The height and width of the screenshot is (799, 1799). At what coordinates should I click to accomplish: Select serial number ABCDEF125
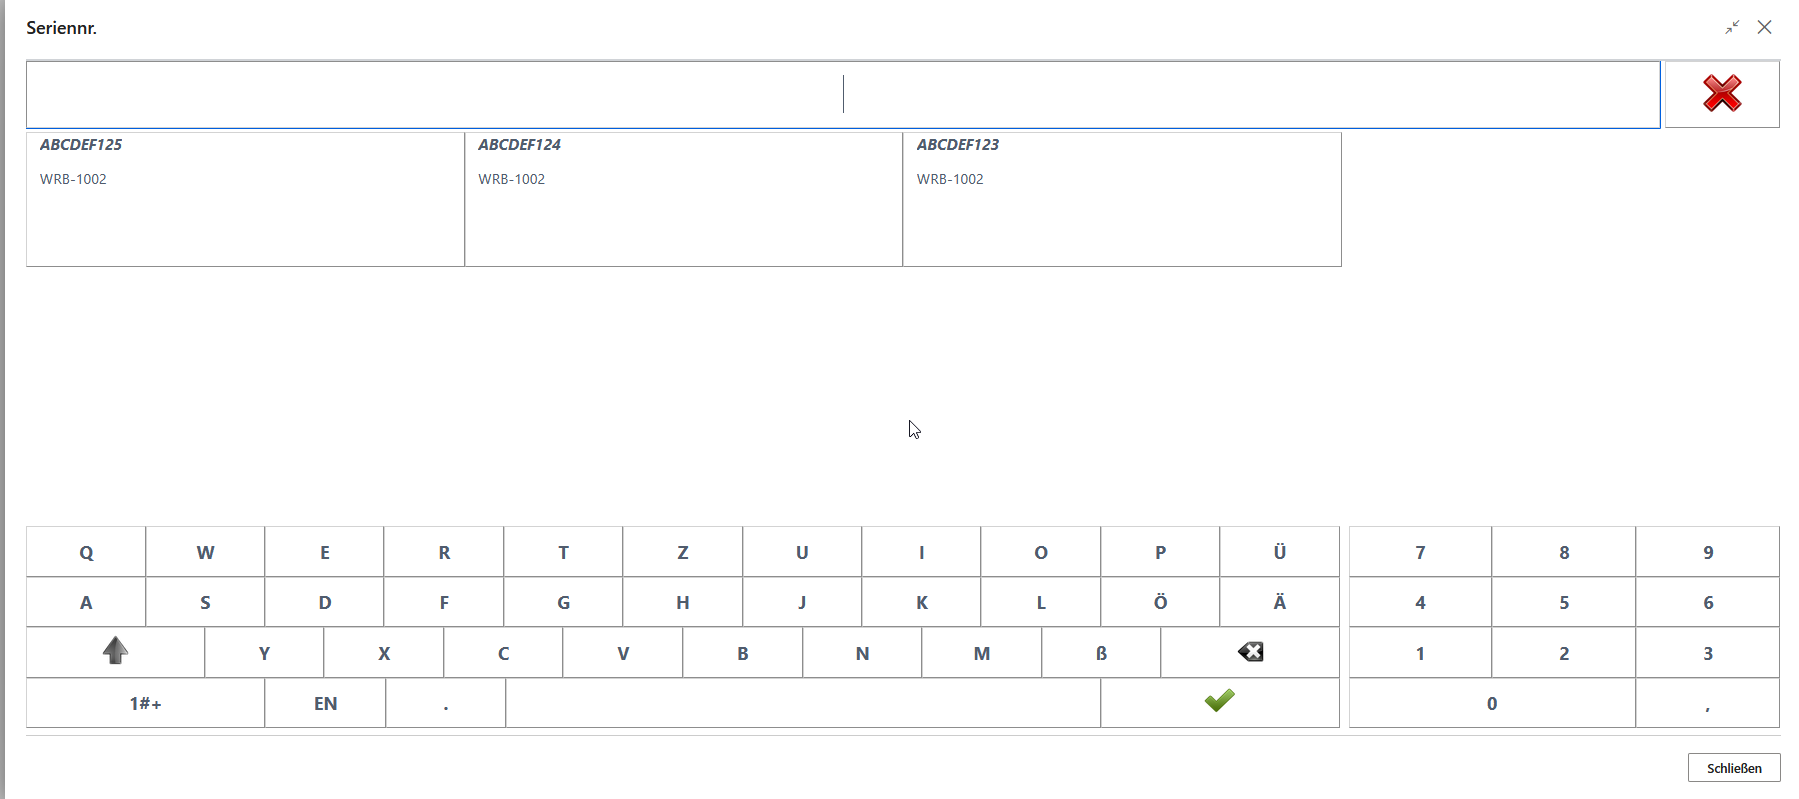(x=245, y=199)
